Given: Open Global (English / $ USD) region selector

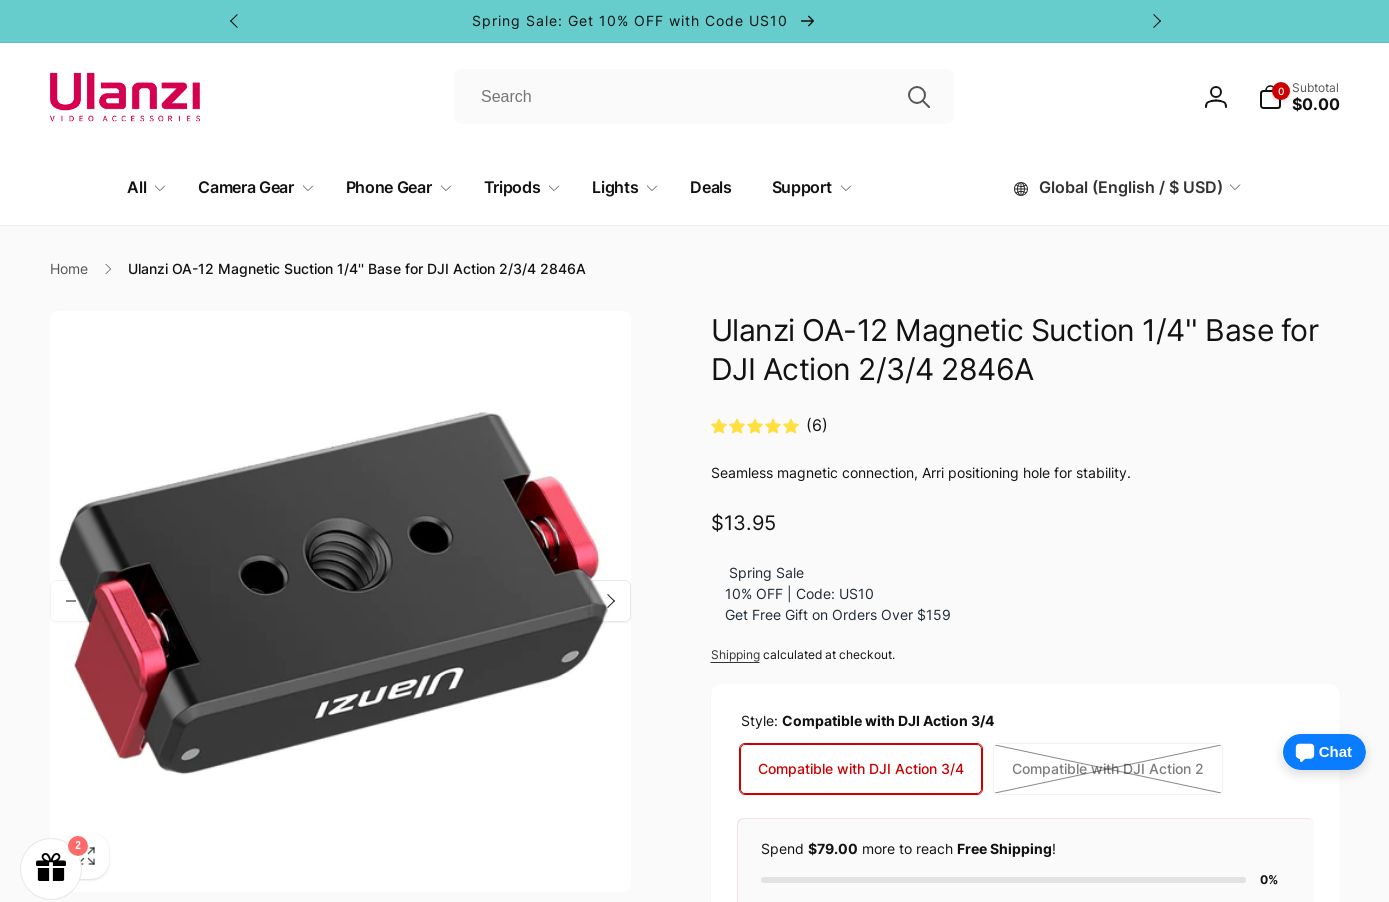Looking at the screenshot, I should click(1127, 188).
